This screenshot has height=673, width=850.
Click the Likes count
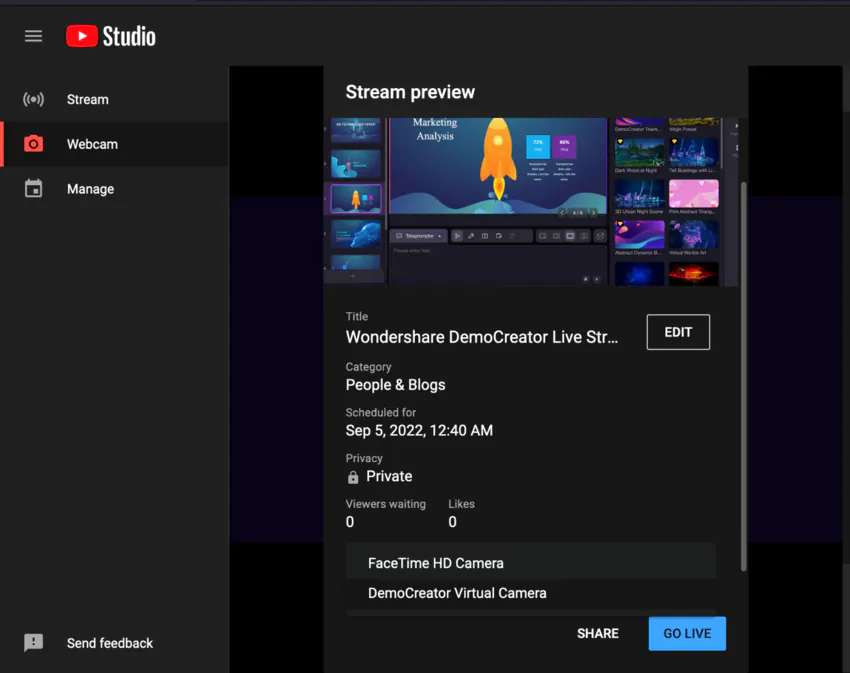point(453,522)
